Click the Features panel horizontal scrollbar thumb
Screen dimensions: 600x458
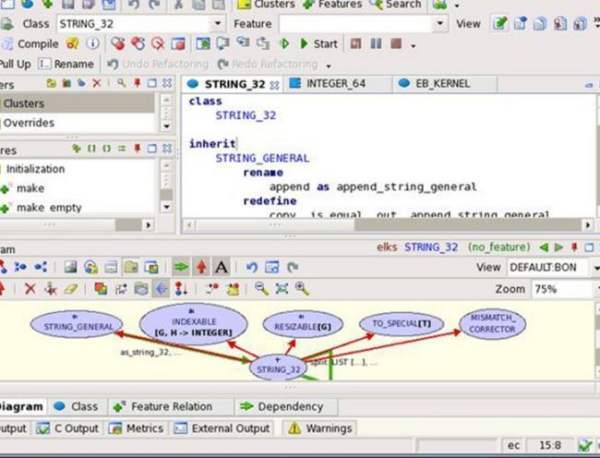128,225
